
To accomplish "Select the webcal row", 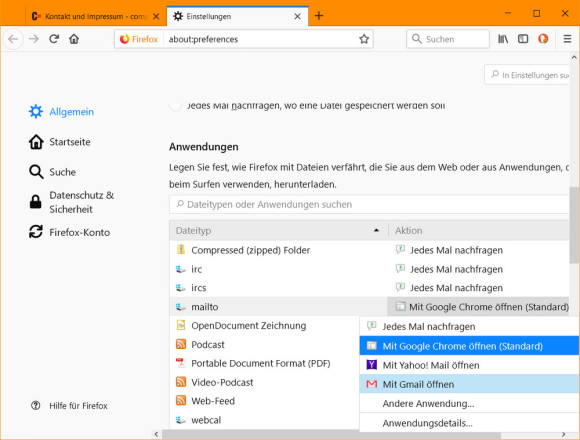I will [264, 420].
